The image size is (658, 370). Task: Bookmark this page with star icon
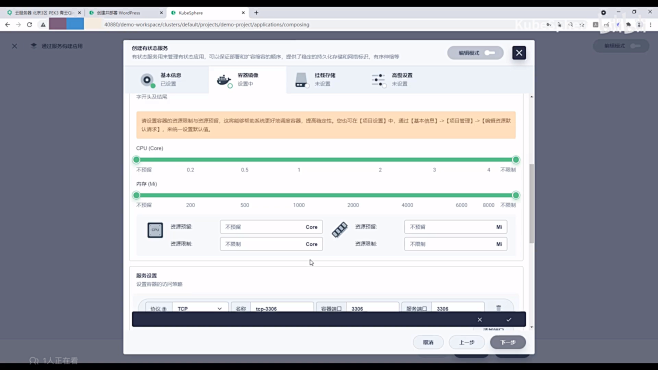click(582, 25)
